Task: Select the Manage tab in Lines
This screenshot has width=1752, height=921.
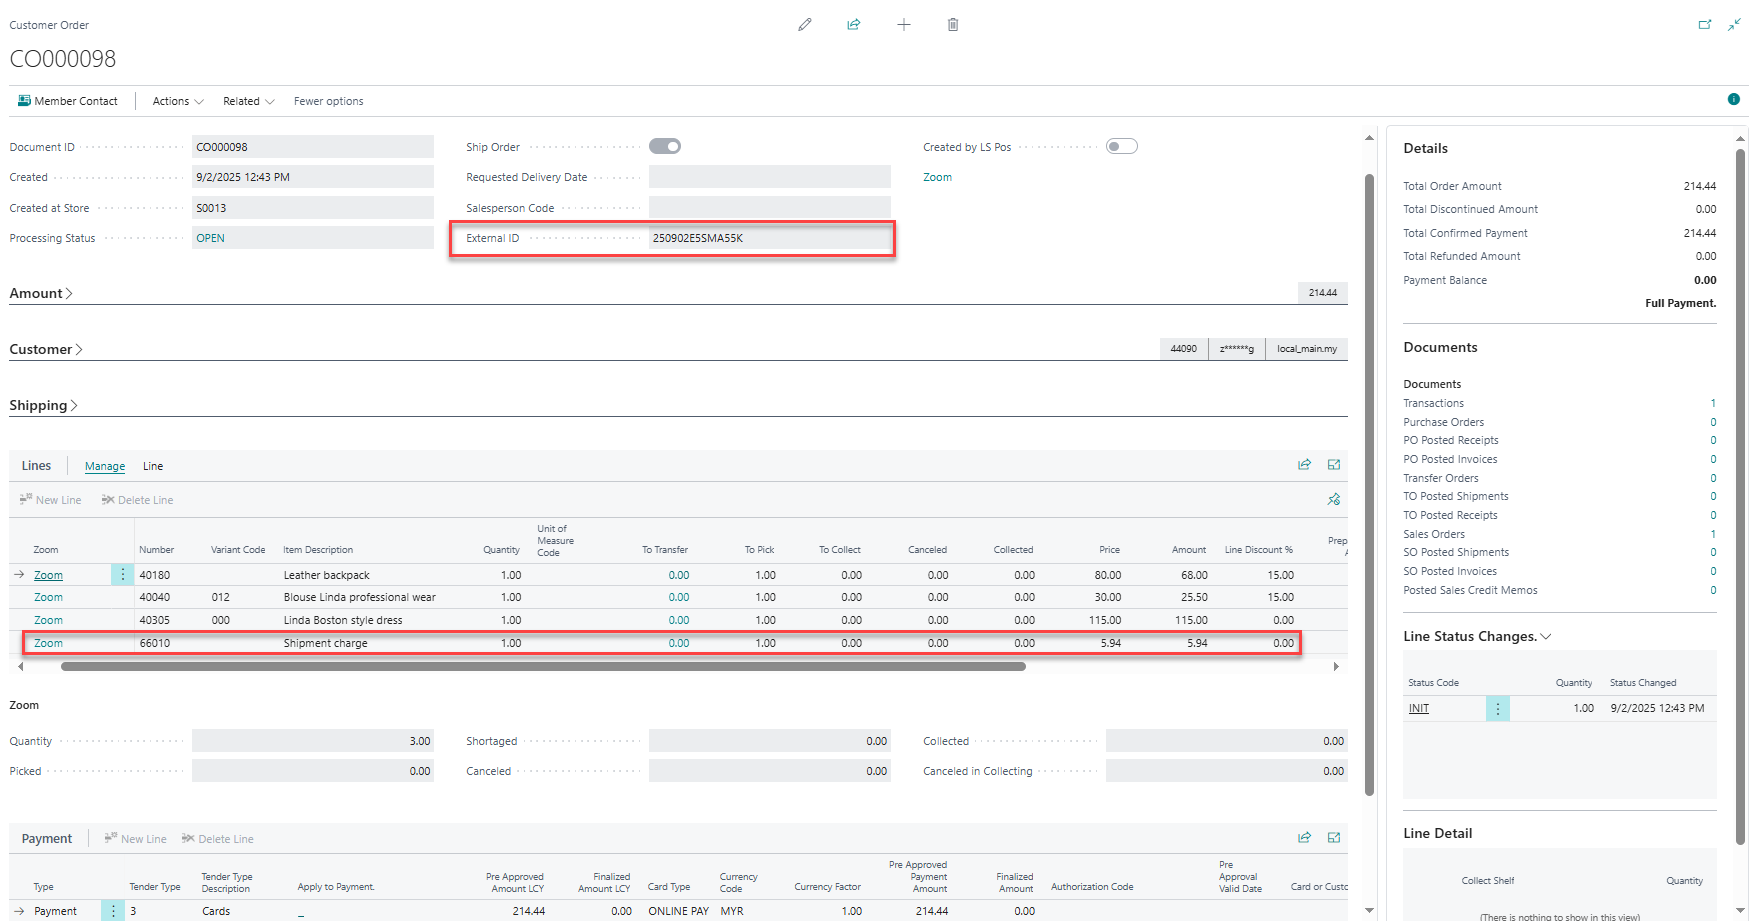Action: 105,466
